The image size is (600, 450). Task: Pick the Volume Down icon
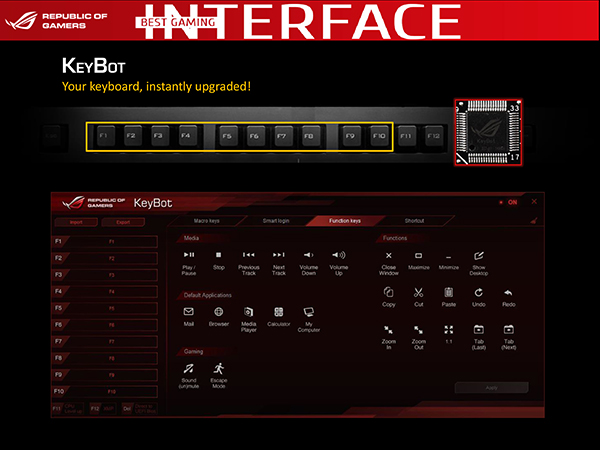click(308, 255)
